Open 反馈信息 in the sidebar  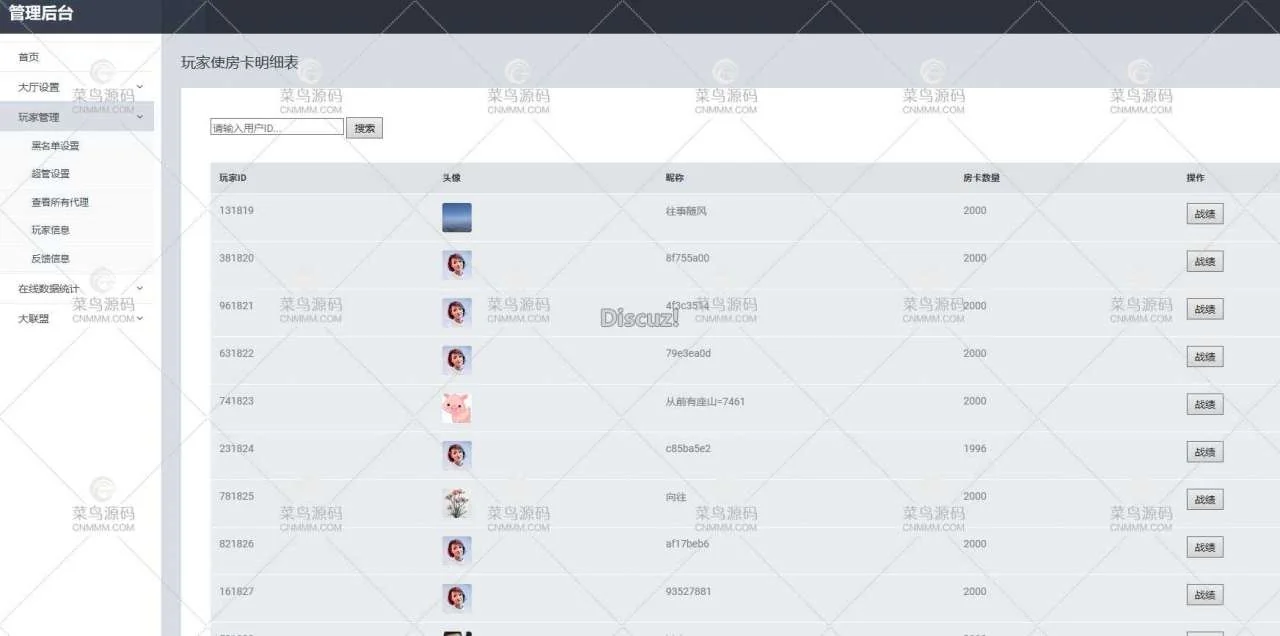pos(50,259)
